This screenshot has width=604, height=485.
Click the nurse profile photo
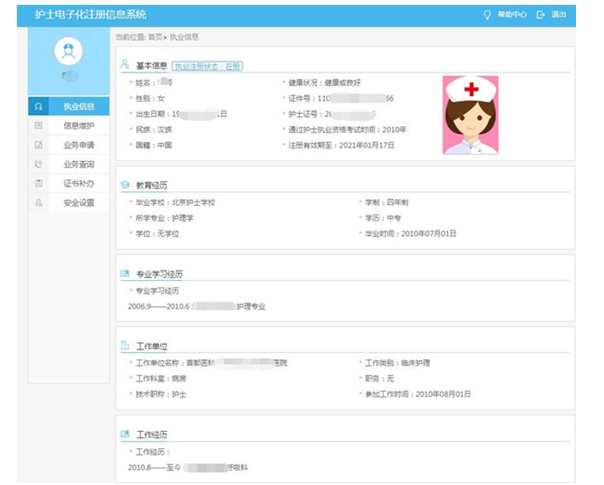(x=470, y=115)
